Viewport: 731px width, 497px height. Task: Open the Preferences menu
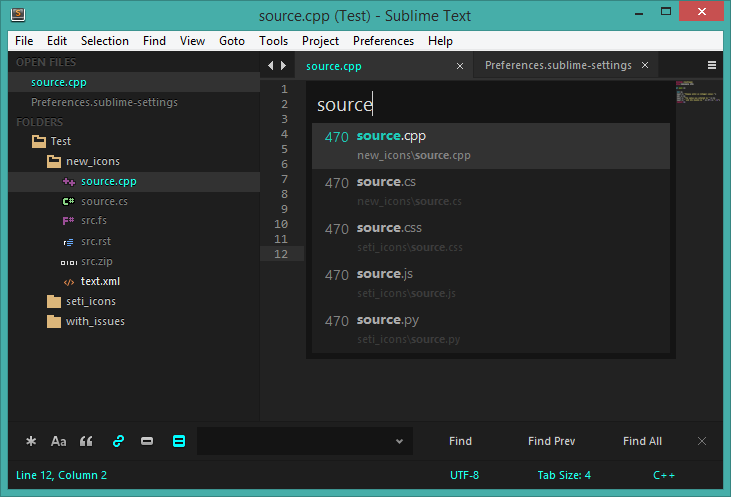(383, 41)
